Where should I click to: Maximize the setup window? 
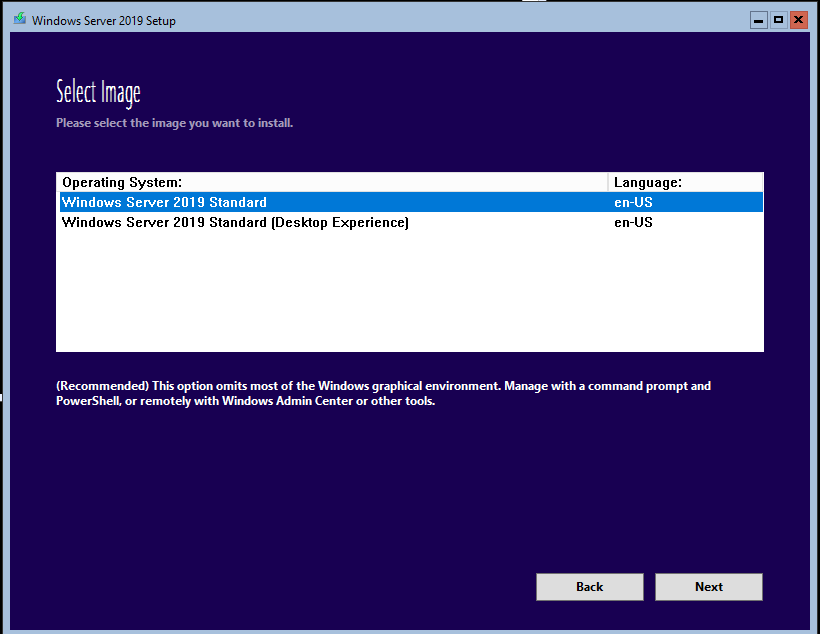pos(777,19)
